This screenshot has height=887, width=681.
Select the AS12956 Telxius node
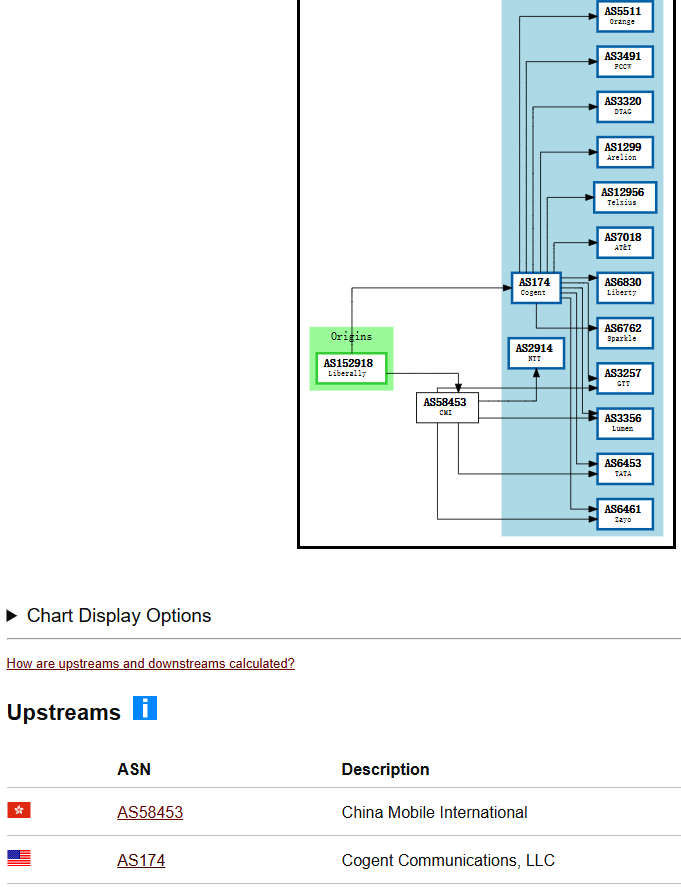coord(624,197)
